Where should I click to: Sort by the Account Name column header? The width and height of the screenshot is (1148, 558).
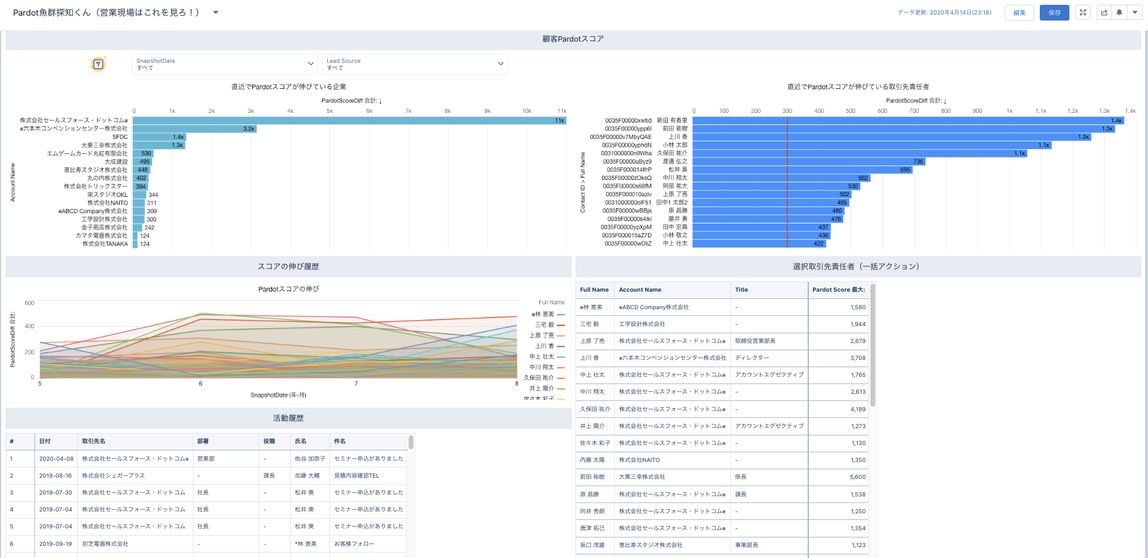click(x=672, y=289)
